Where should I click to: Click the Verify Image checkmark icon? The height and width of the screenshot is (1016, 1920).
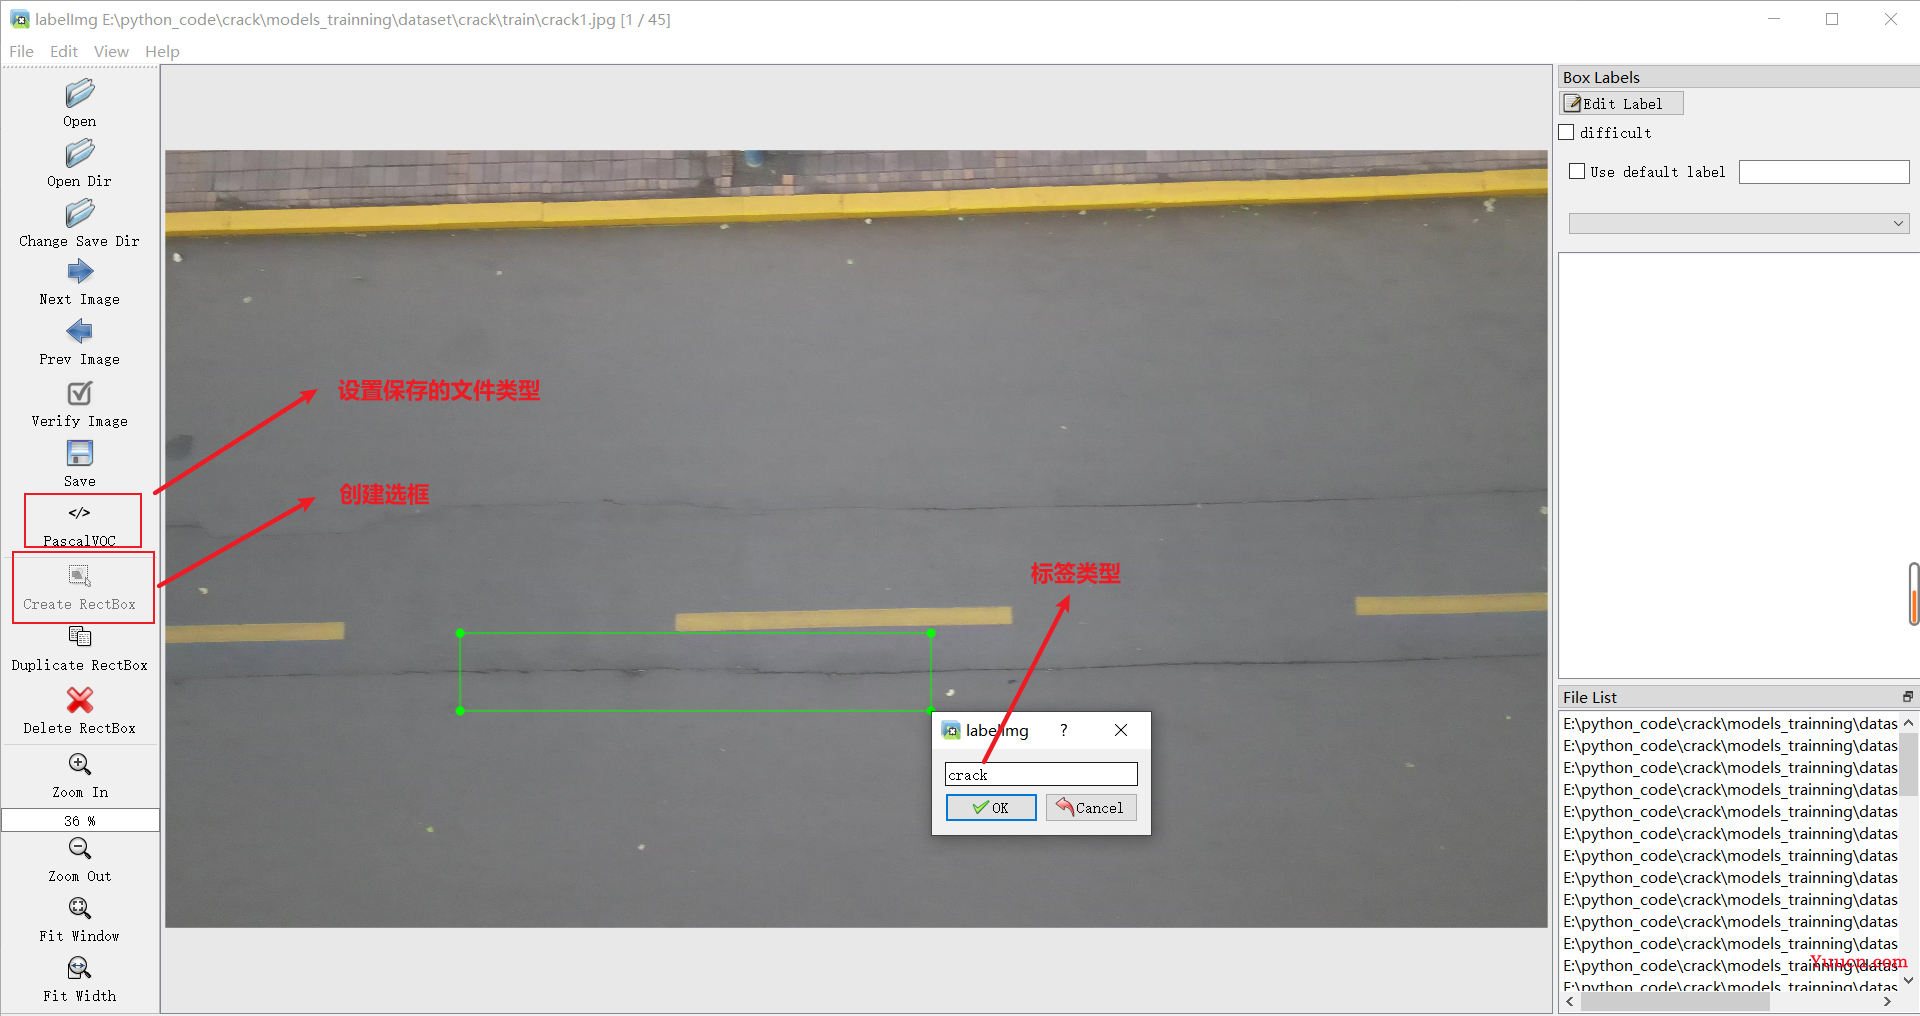point(80,393)
